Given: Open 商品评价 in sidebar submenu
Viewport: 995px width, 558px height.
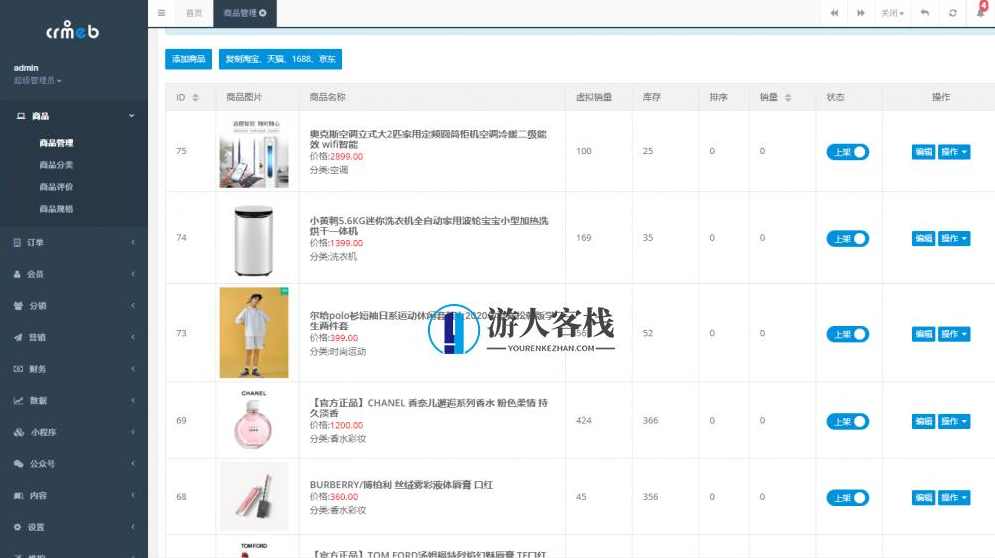Looking at the screenshot, I should (56, 187).
